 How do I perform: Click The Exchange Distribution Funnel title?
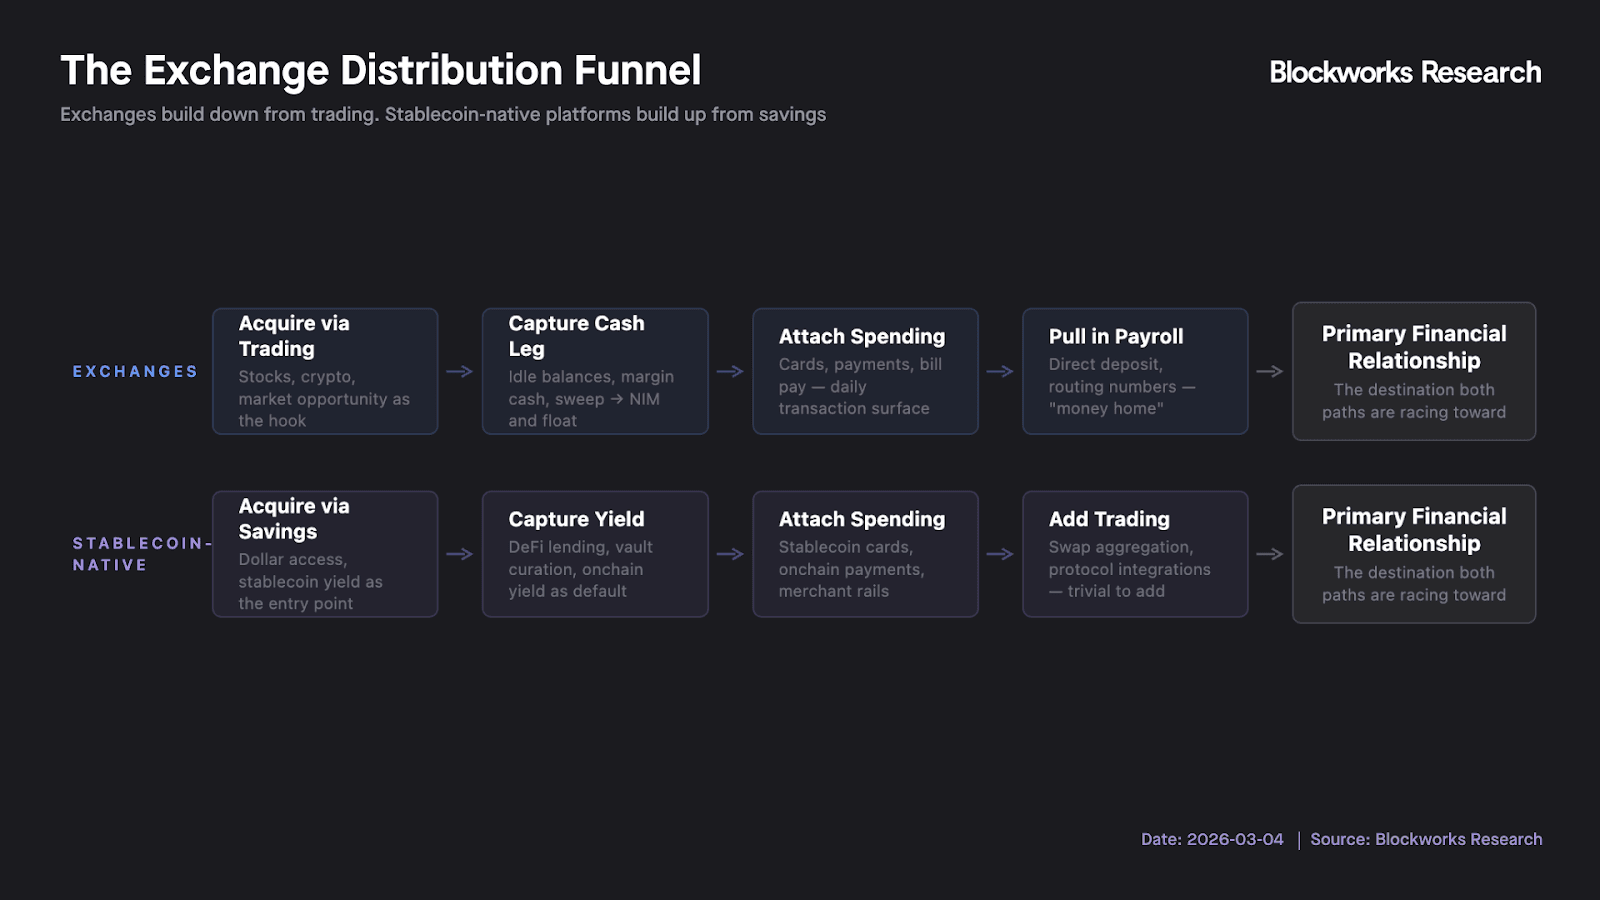(x=380, y=71)
